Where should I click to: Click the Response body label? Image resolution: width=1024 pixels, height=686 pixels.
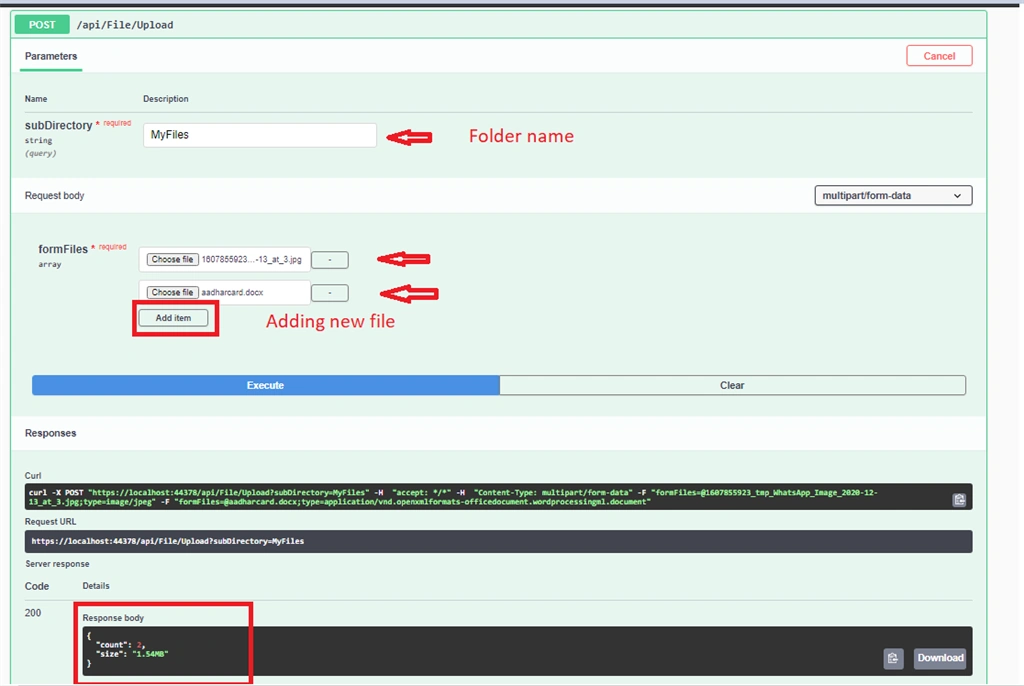click(113, 617)
